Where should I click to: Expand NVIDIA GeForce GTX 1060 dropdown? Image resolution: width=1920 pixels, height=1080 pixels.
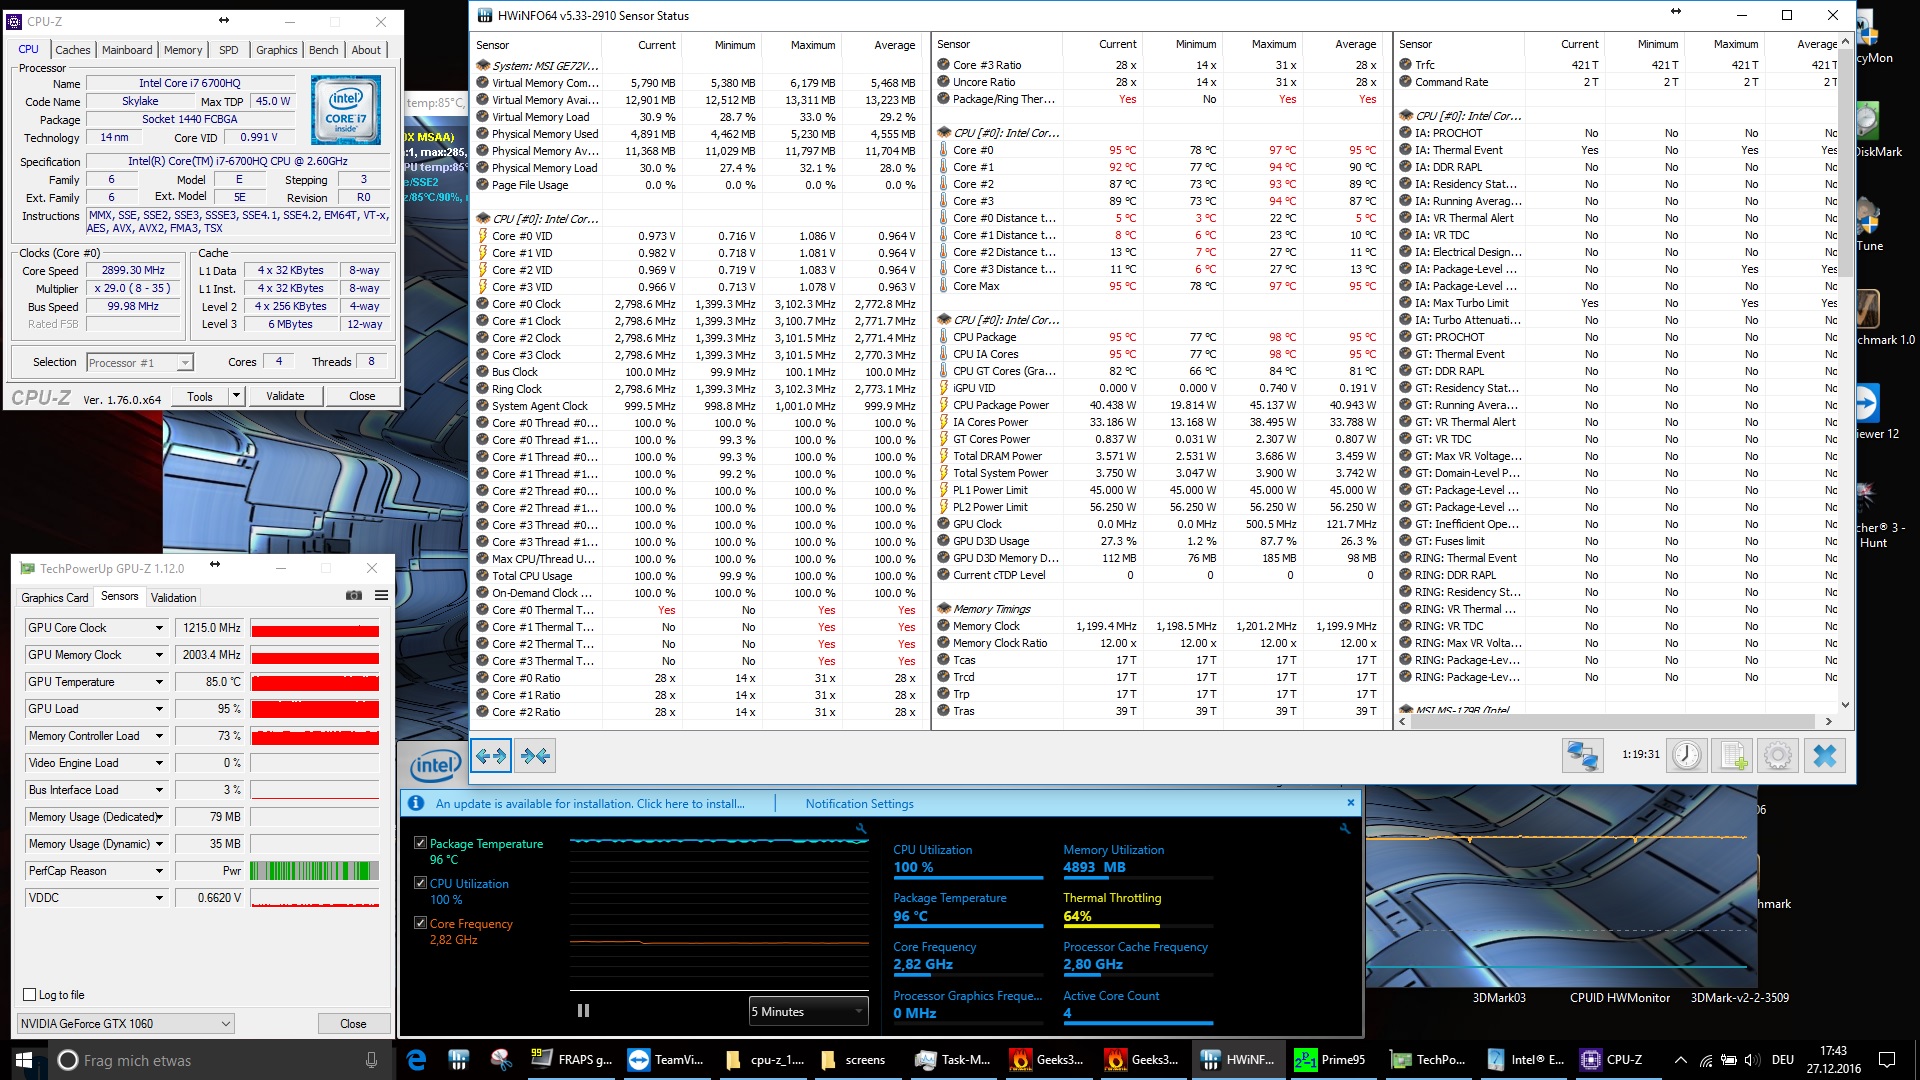click(x=126, y=1023)
